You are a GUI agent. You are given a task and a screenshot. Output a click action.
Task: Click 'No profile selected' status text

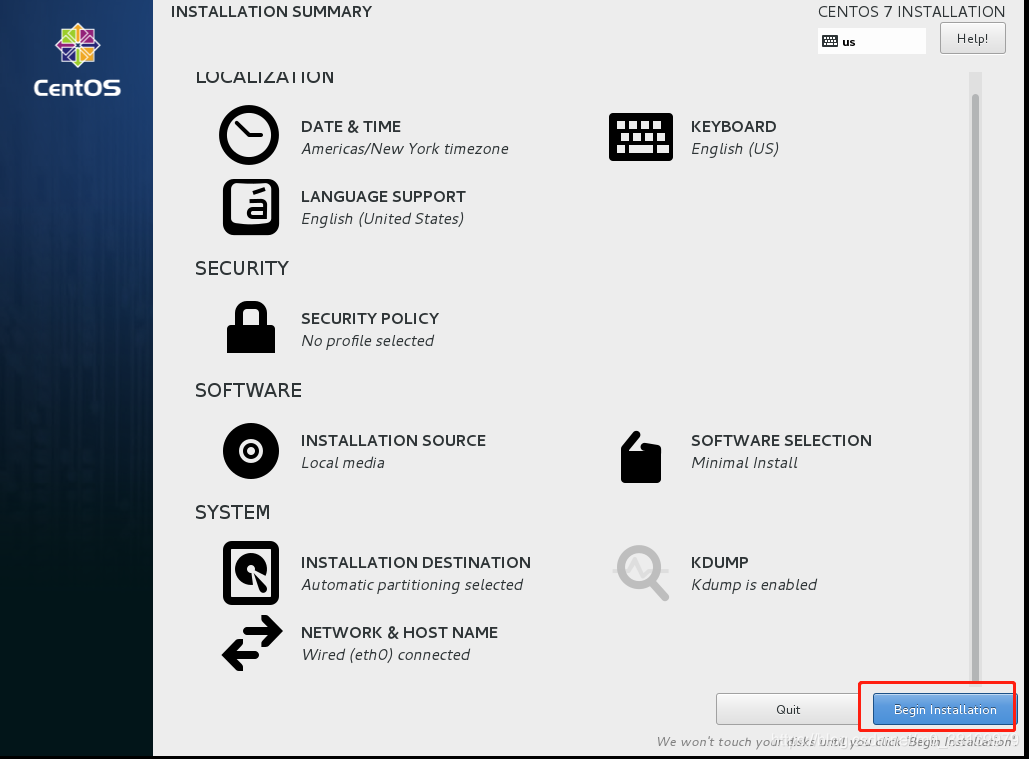[x=367, y=341]
